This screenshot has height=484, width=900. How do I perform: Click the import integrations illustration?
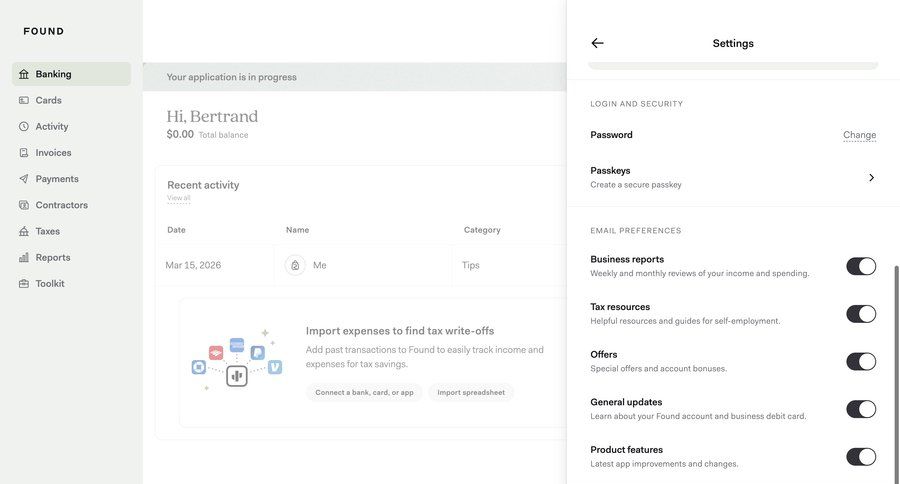click(236, 360)
